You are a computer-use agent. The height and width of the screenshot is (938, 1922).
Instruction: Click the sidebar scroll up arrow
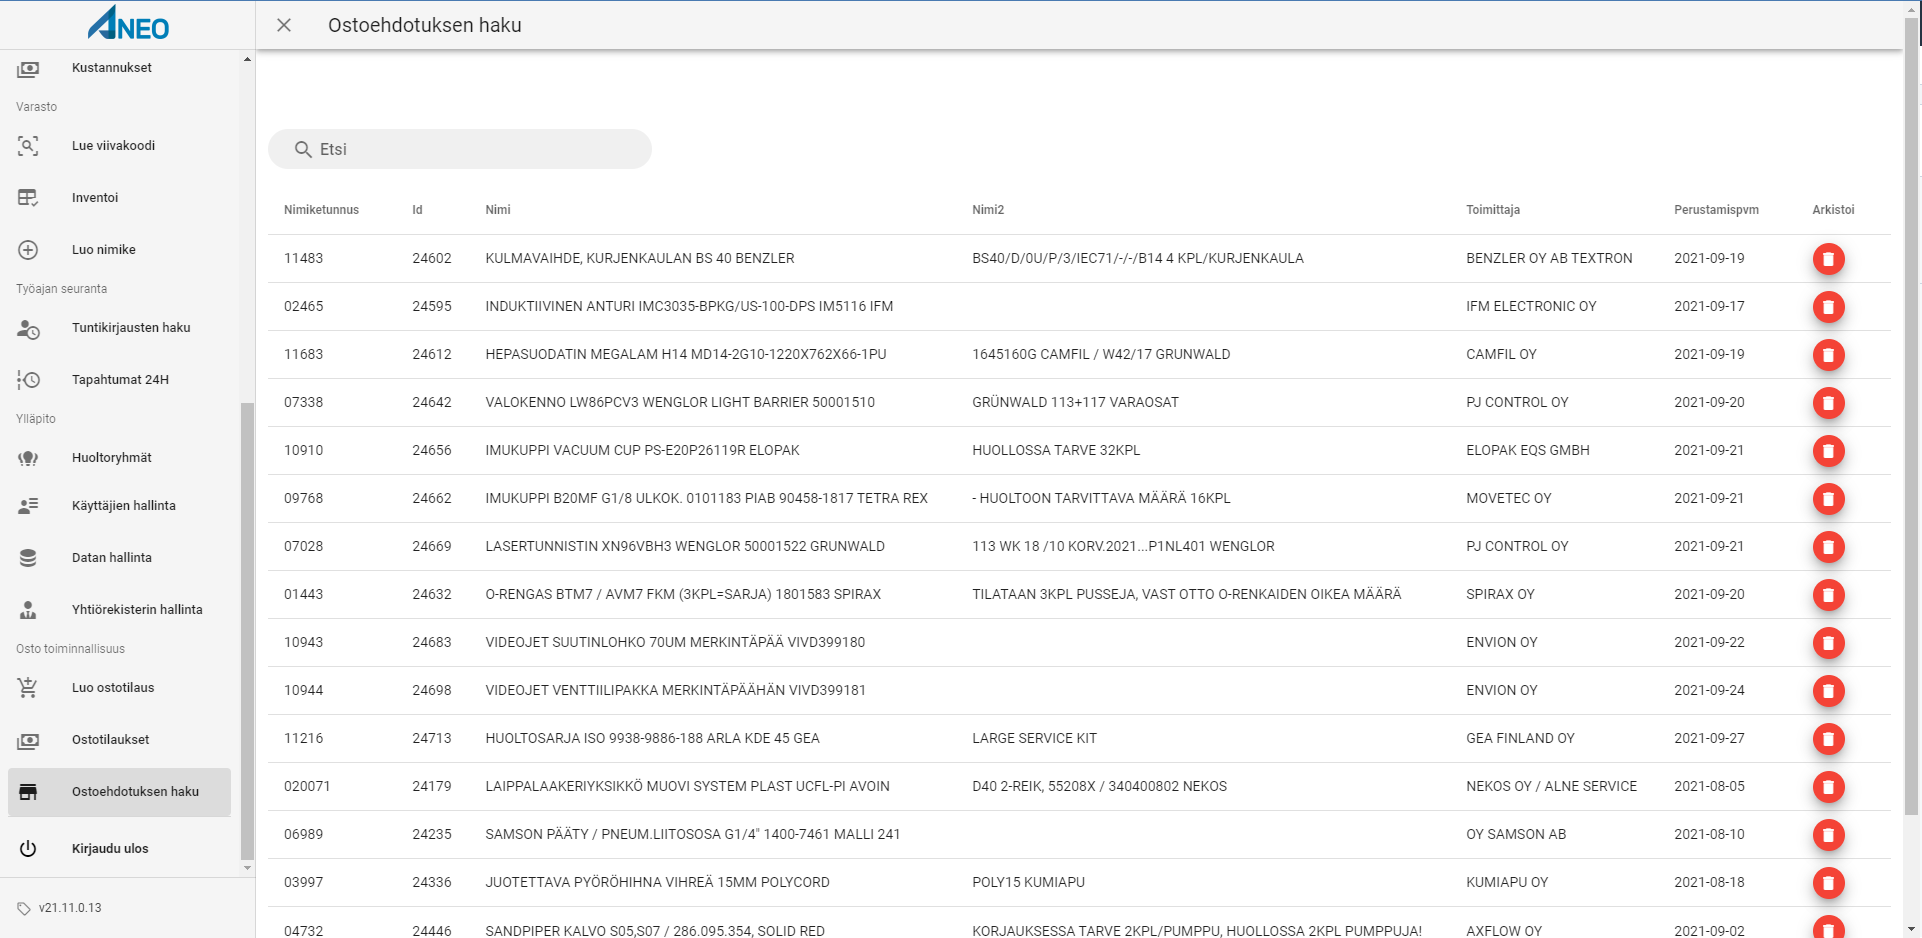pyautogui.click(x=247, y=59)
